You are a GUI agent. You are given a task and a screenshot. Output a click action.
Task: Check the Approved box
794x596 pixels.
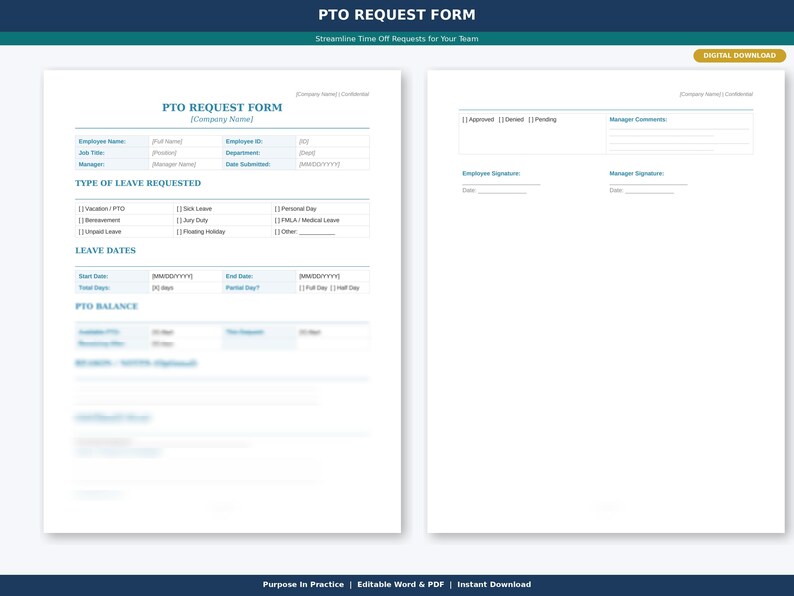click(465, 120)
